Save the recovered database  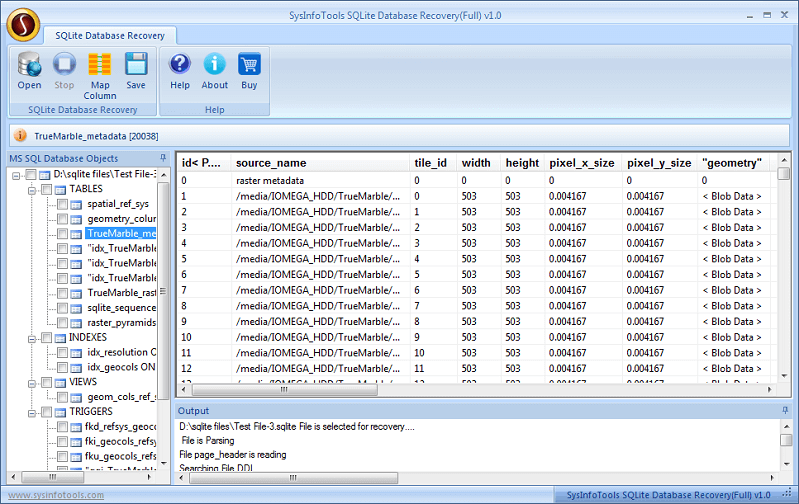tap(136, 71)
